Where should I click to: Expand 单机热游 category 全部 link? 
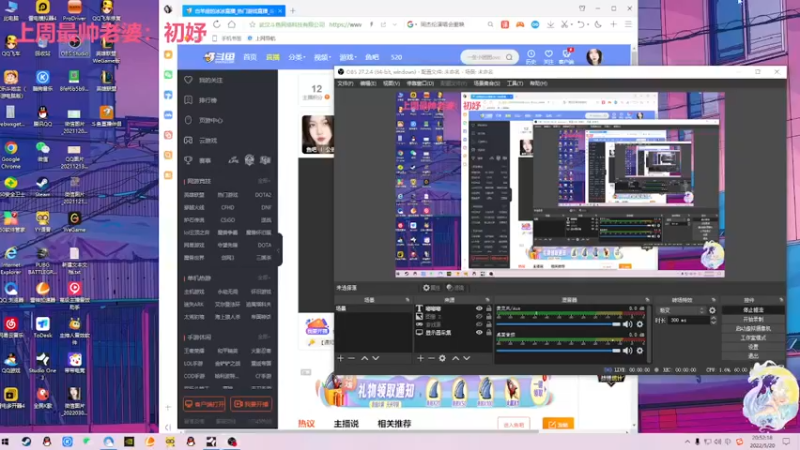pos(264,278)
